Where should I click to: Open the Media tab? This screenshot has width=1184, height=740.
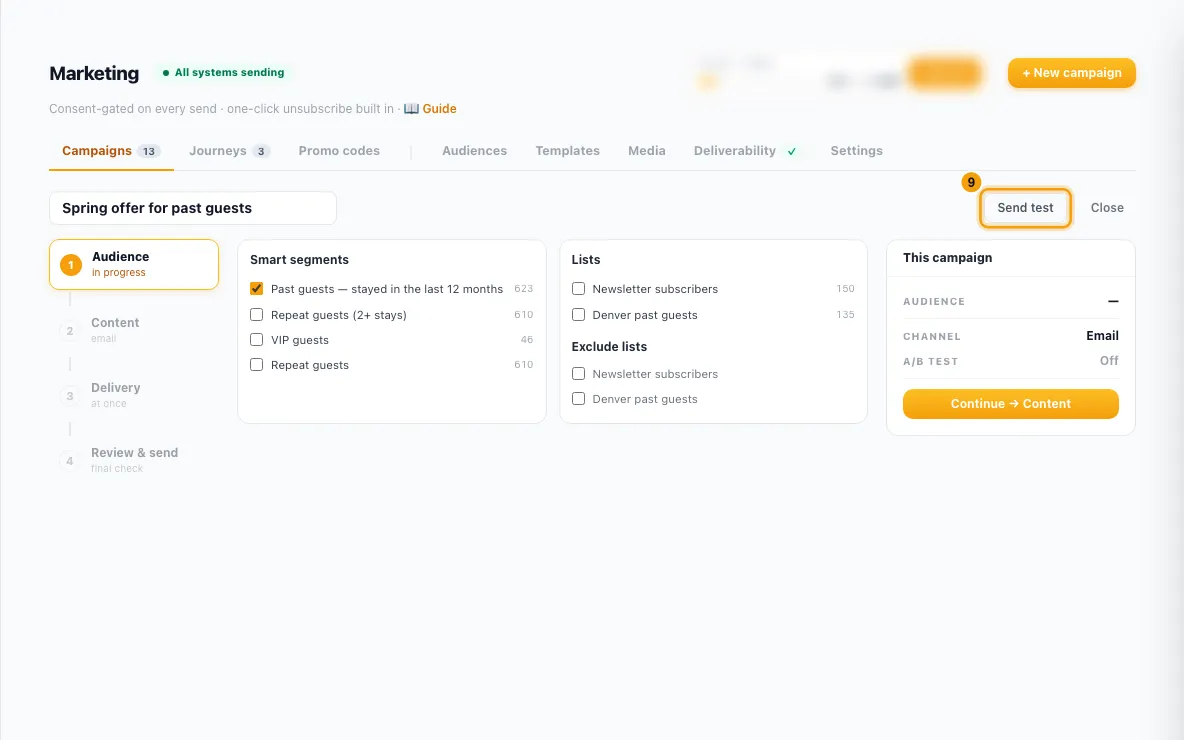(646, 151)
